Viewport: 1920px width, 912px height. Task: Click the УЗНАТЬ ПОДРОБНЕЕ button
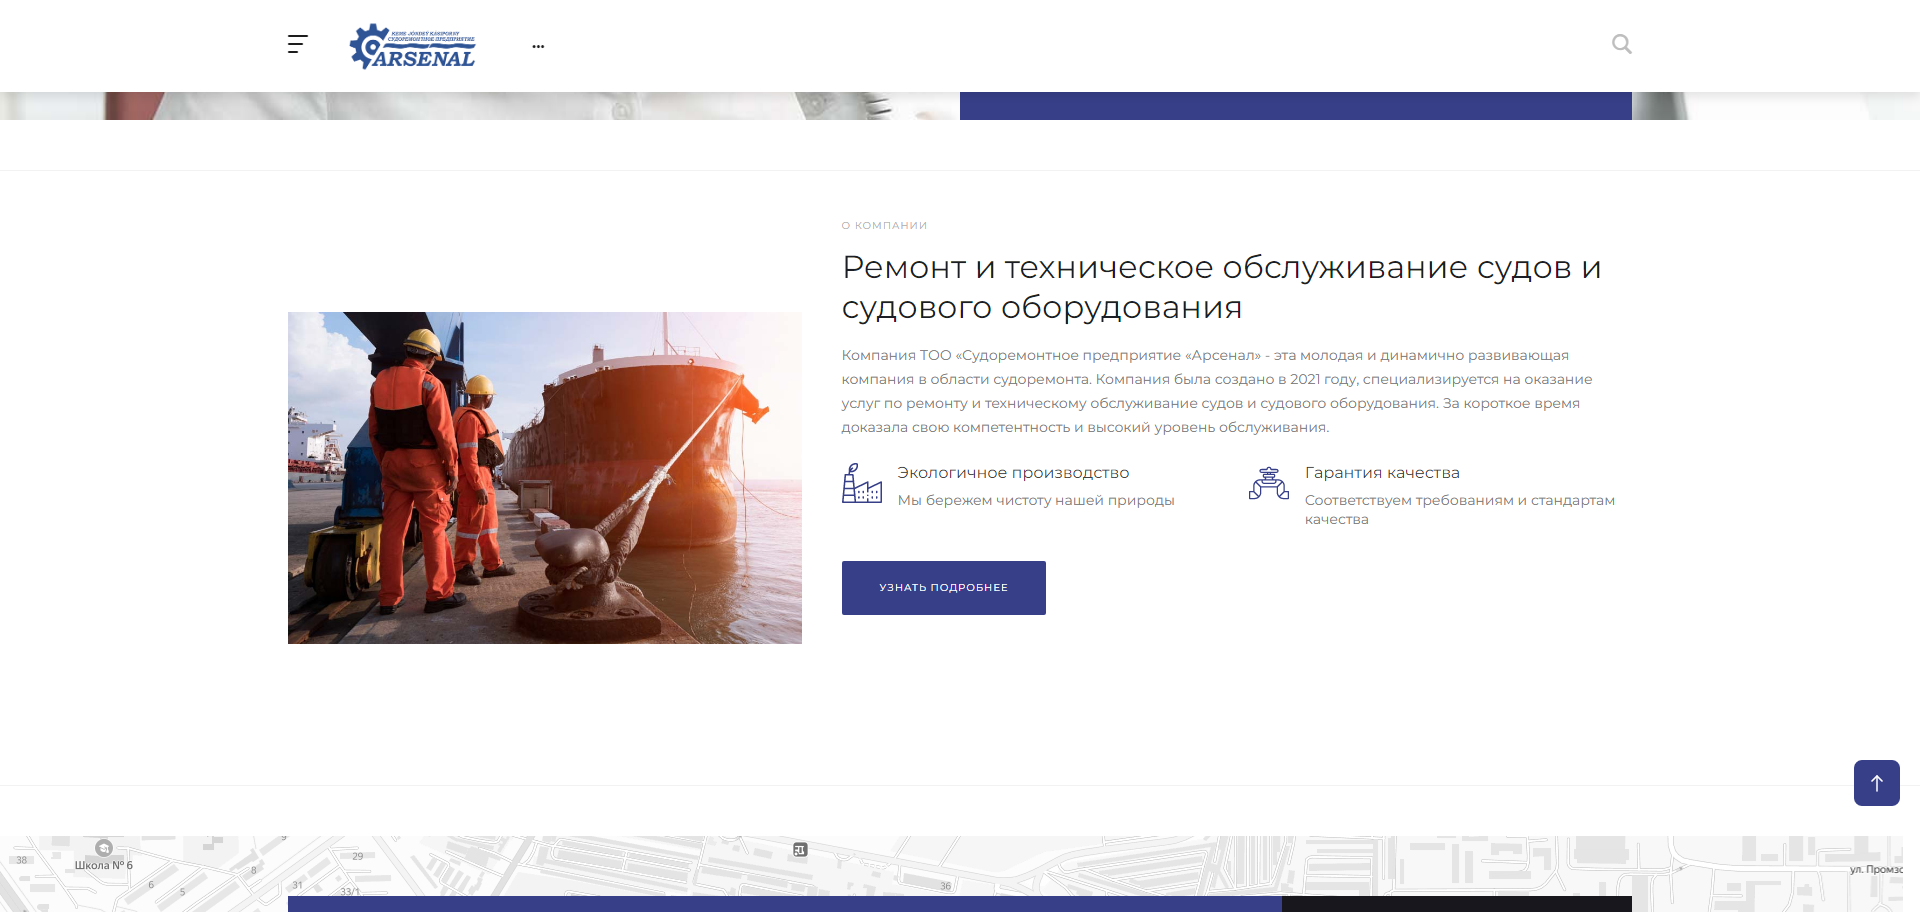[943, 588]
